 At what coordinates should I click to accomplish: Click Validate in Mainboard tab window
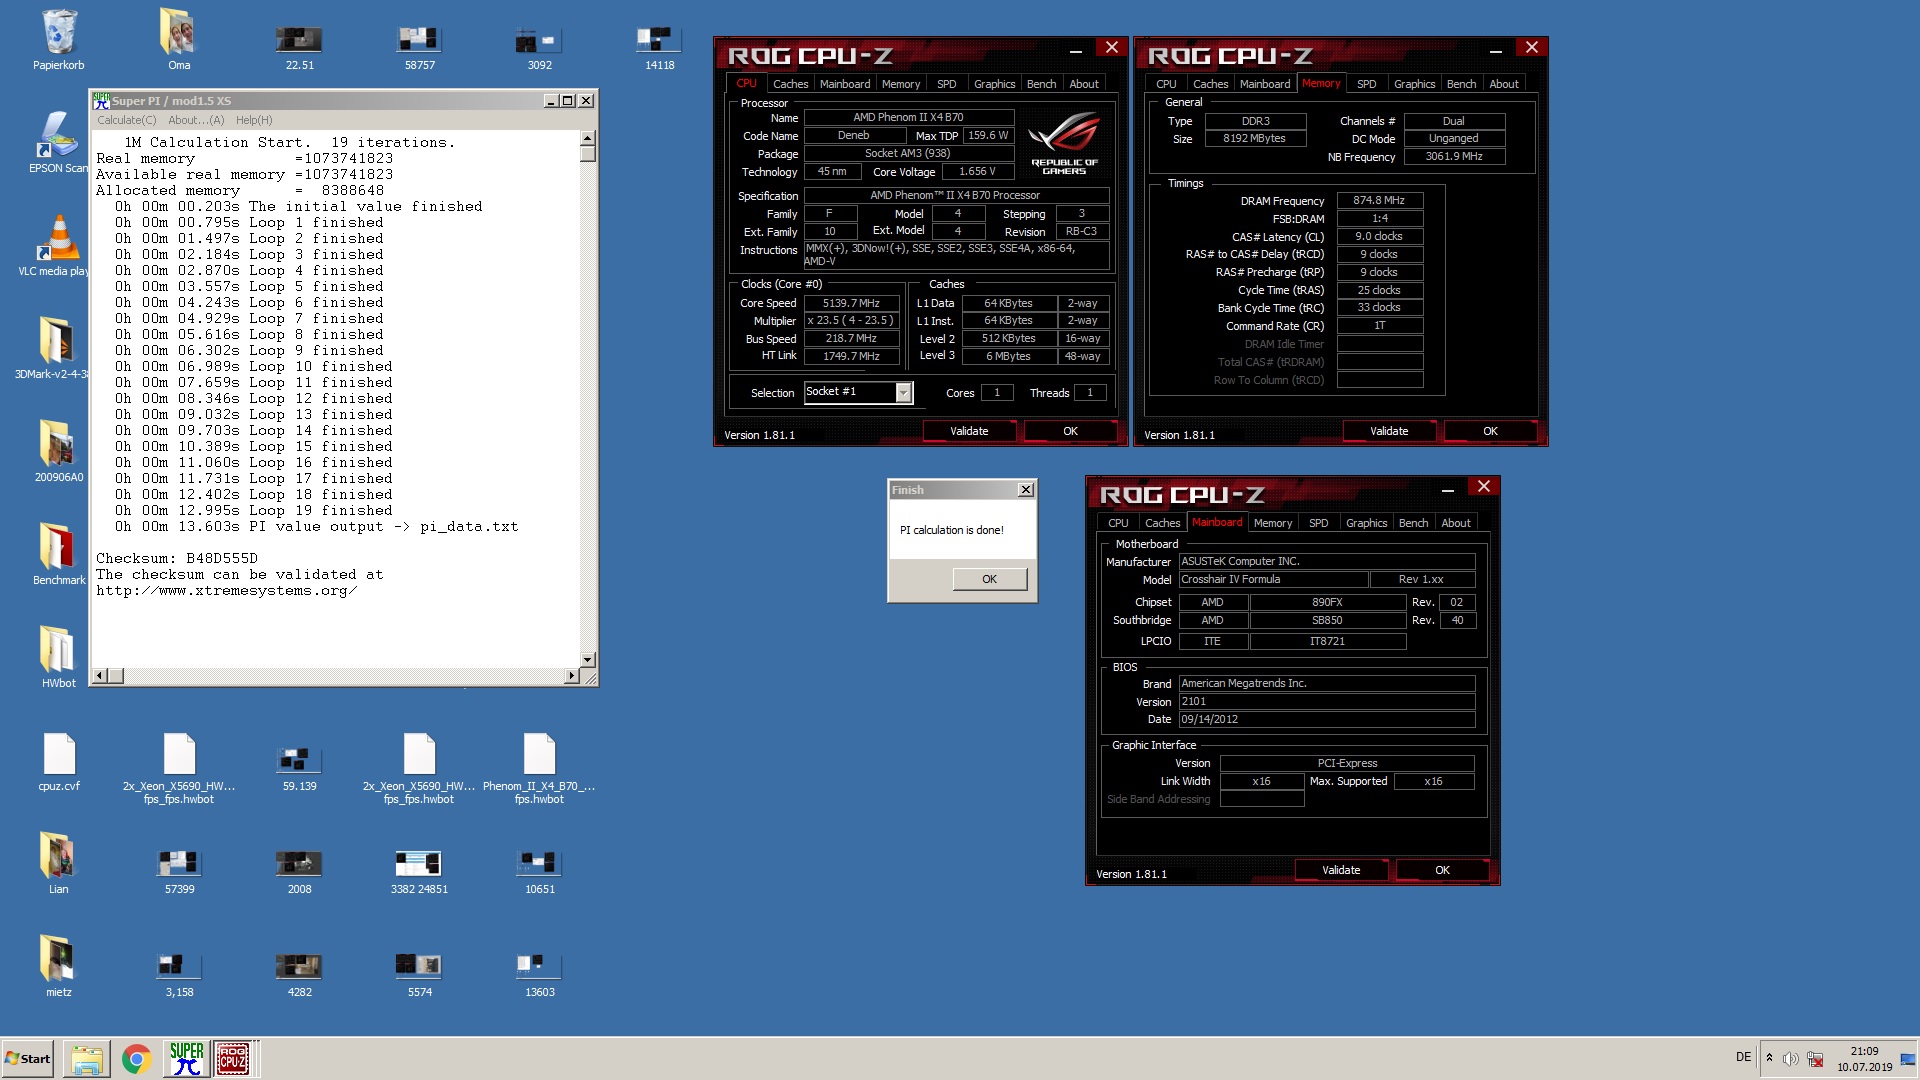1340,870
